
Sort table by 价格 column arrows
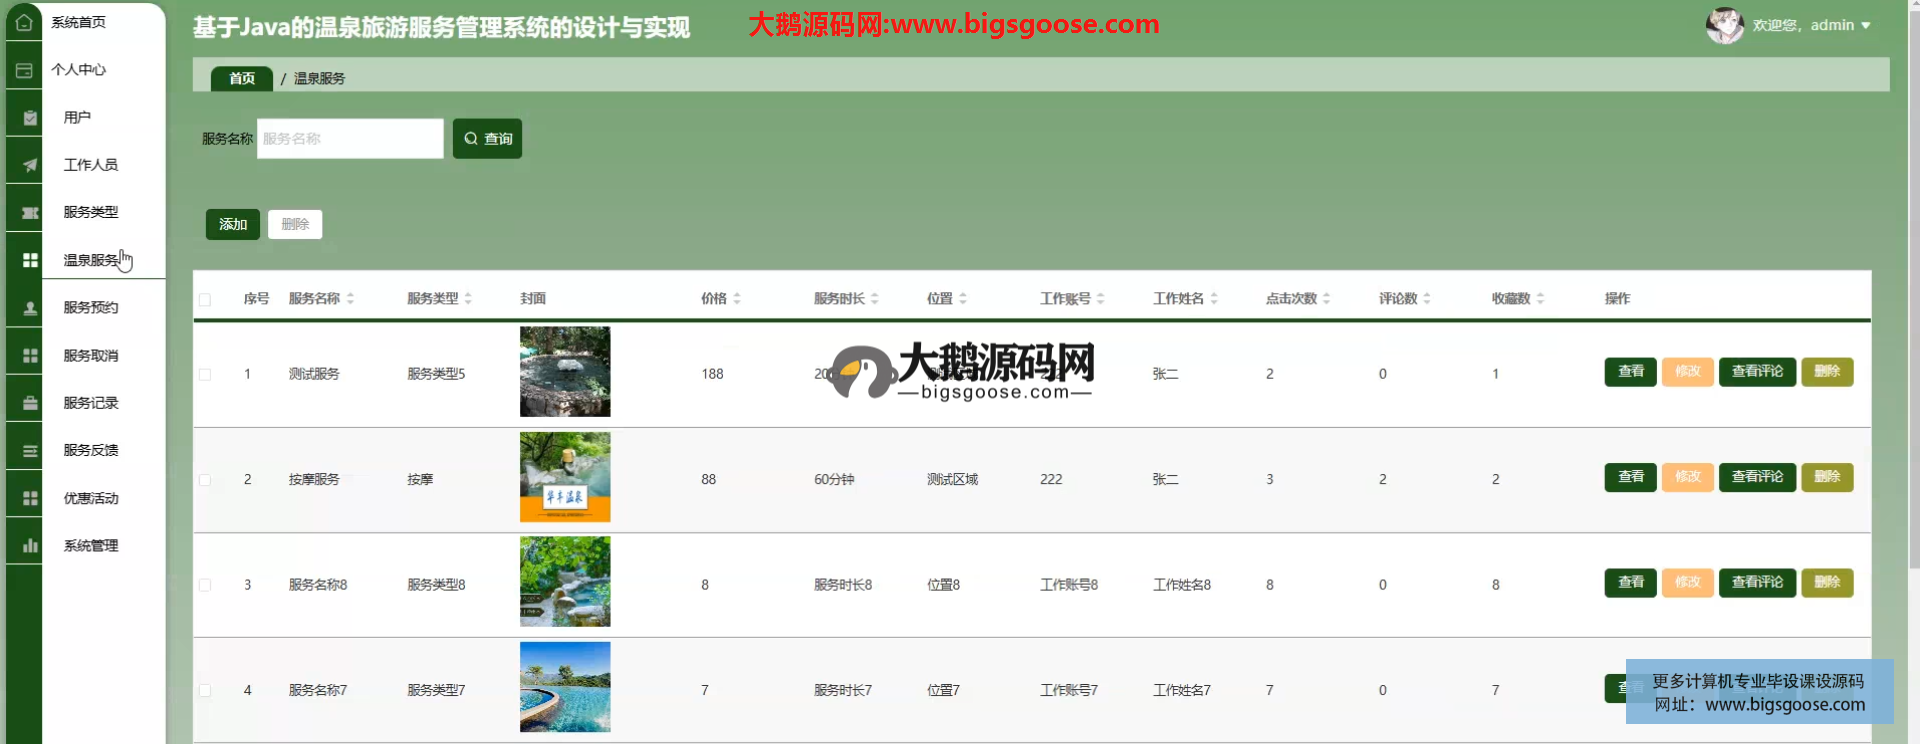pyautogui.click(x=737, y=299)
